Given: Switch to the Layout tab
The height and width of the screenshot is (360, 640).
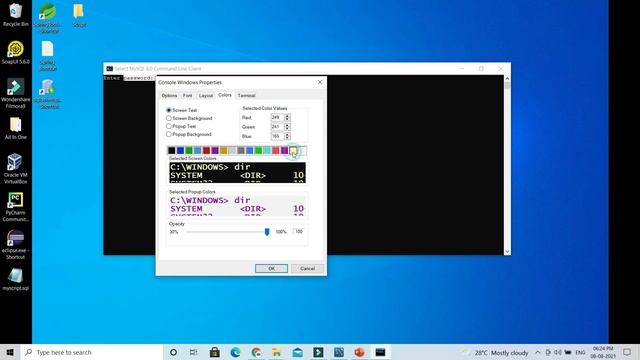Looking at the screenshot, I should pos(206,96).
